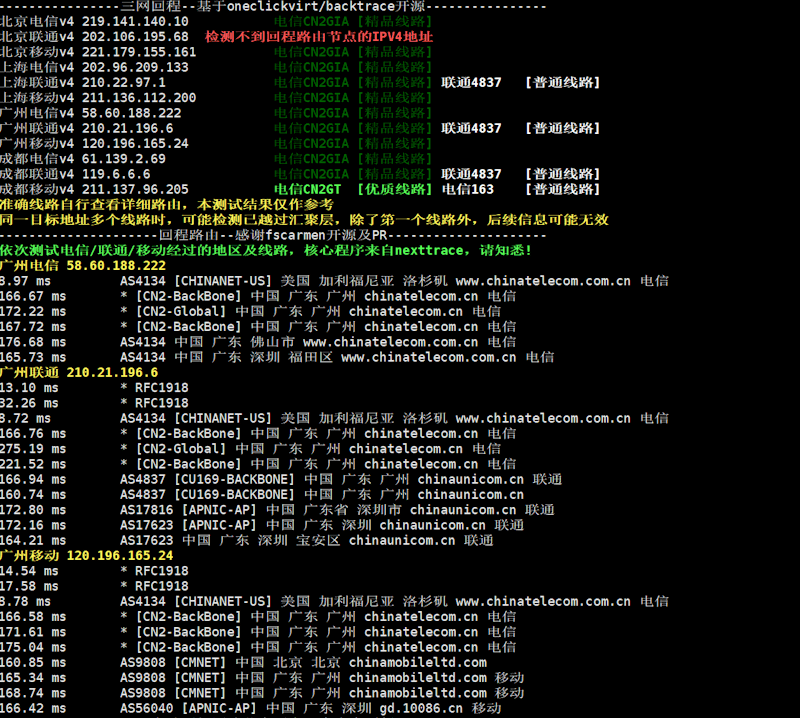This screenshot has width=800, height=718.
Task: Click the latency value "167.72 ms"
Action: click(x=33, y=328)
